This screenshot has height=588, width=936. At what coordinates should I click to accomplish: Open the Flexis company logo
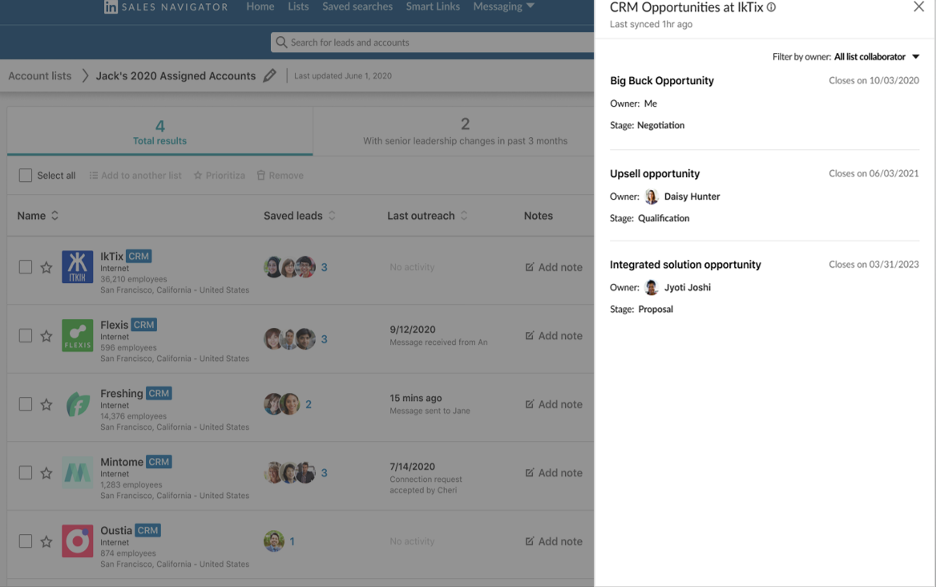78,335
